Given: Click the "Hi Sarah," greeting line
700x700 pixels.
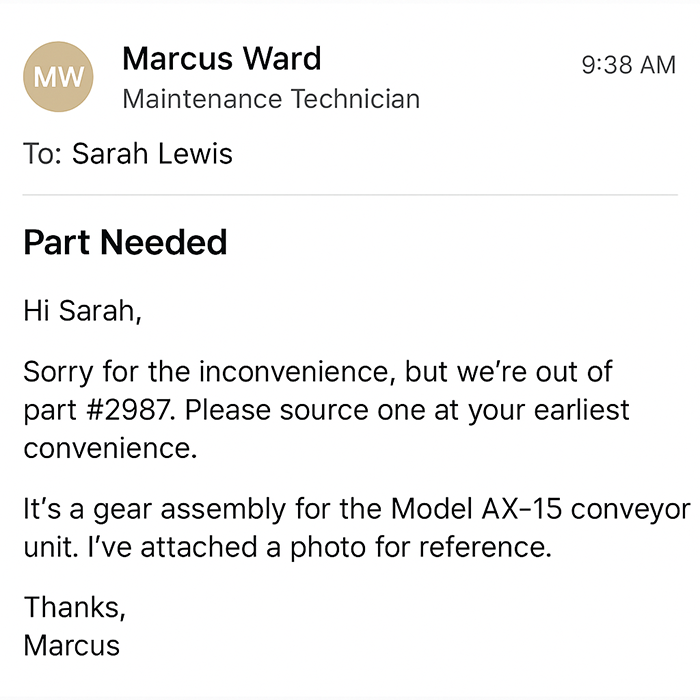Looking at the screenshot, I should pos(83,310).
